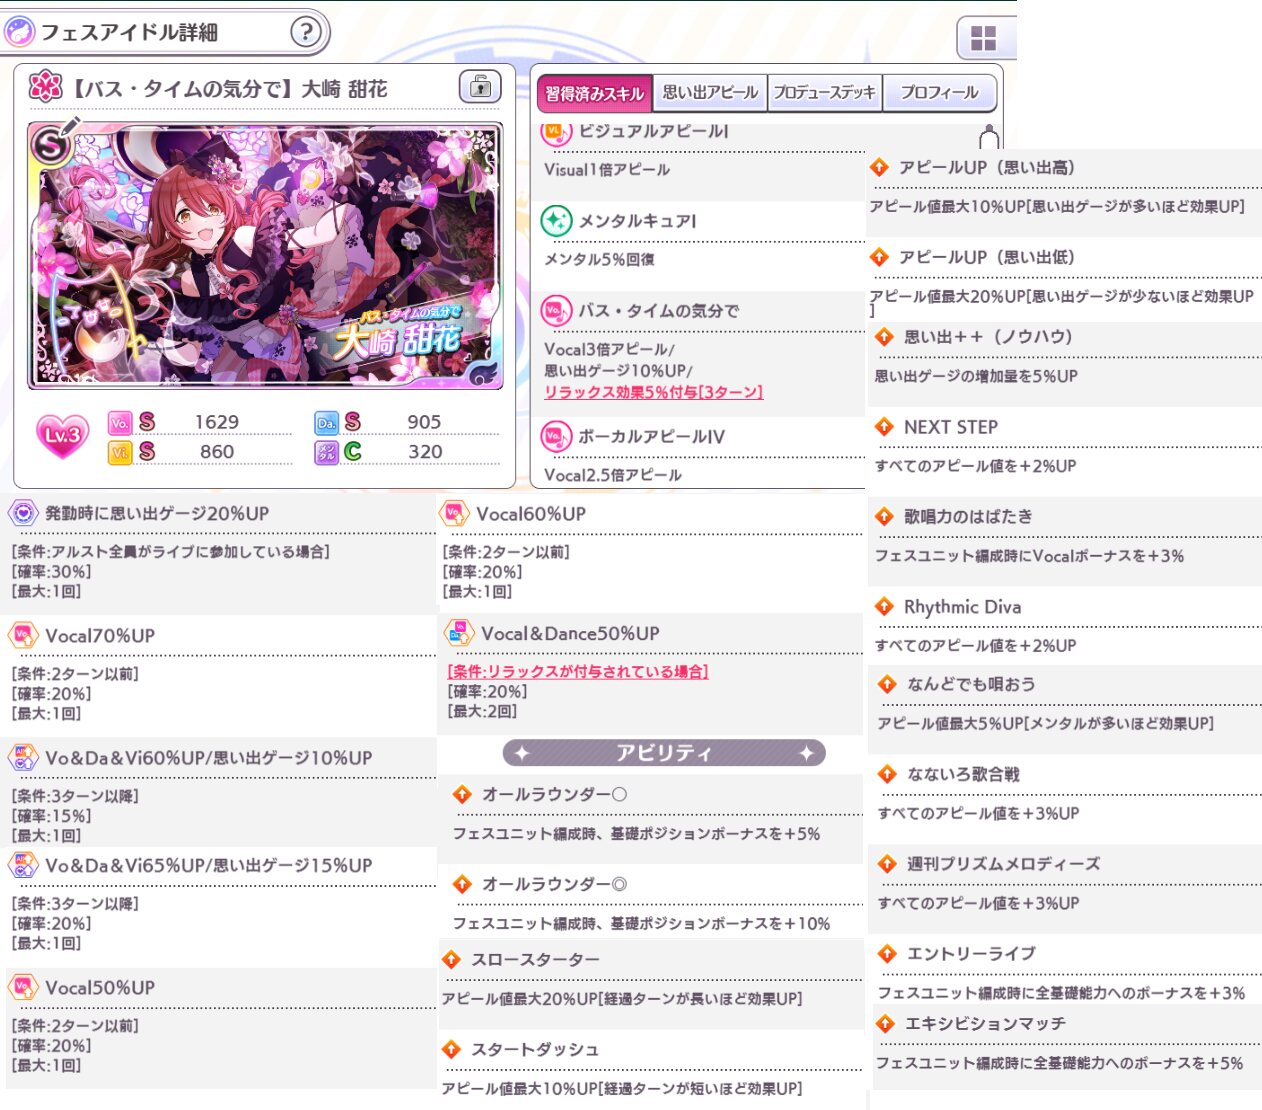Screen dimensions: 1262x1110
Task: Click the スタートダッシュ ability diamond icon
Action: 451,1049
